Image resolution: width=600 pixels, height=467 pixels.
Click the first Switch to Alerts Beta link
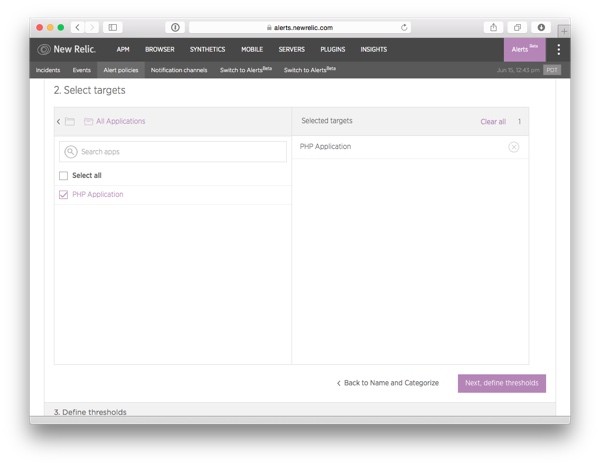point(246,70)
